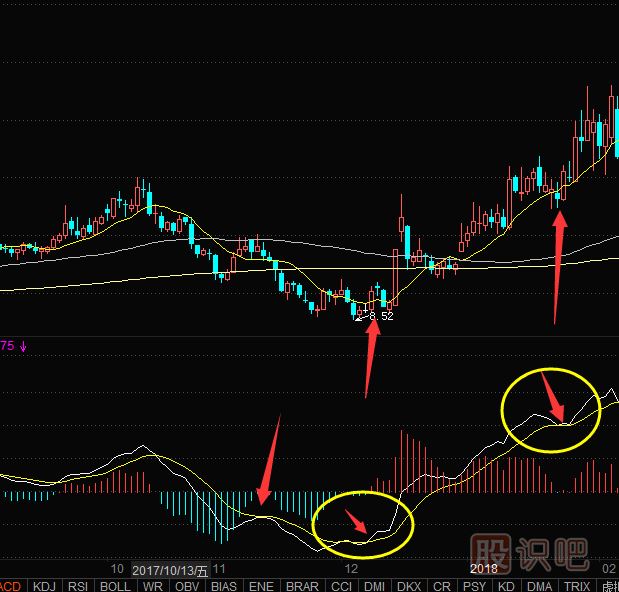Select the BIAS indicator tab
619x592 pixels.
coord(224,585)
